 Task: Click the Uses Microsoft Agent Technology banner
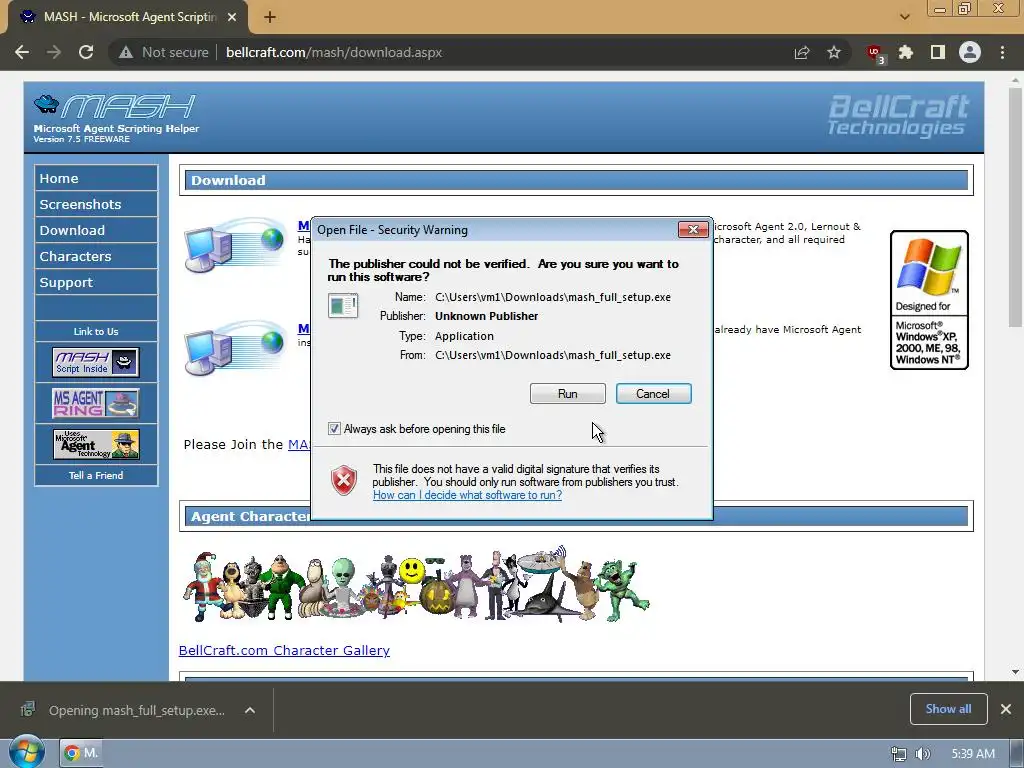click(x=96, y=444)
